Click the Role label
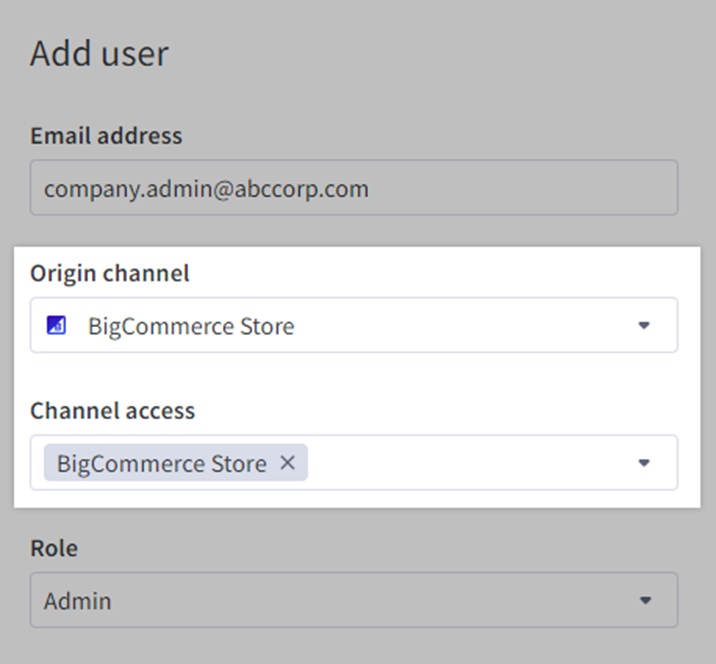Screen dimensions: 716x664 [54, 548]
